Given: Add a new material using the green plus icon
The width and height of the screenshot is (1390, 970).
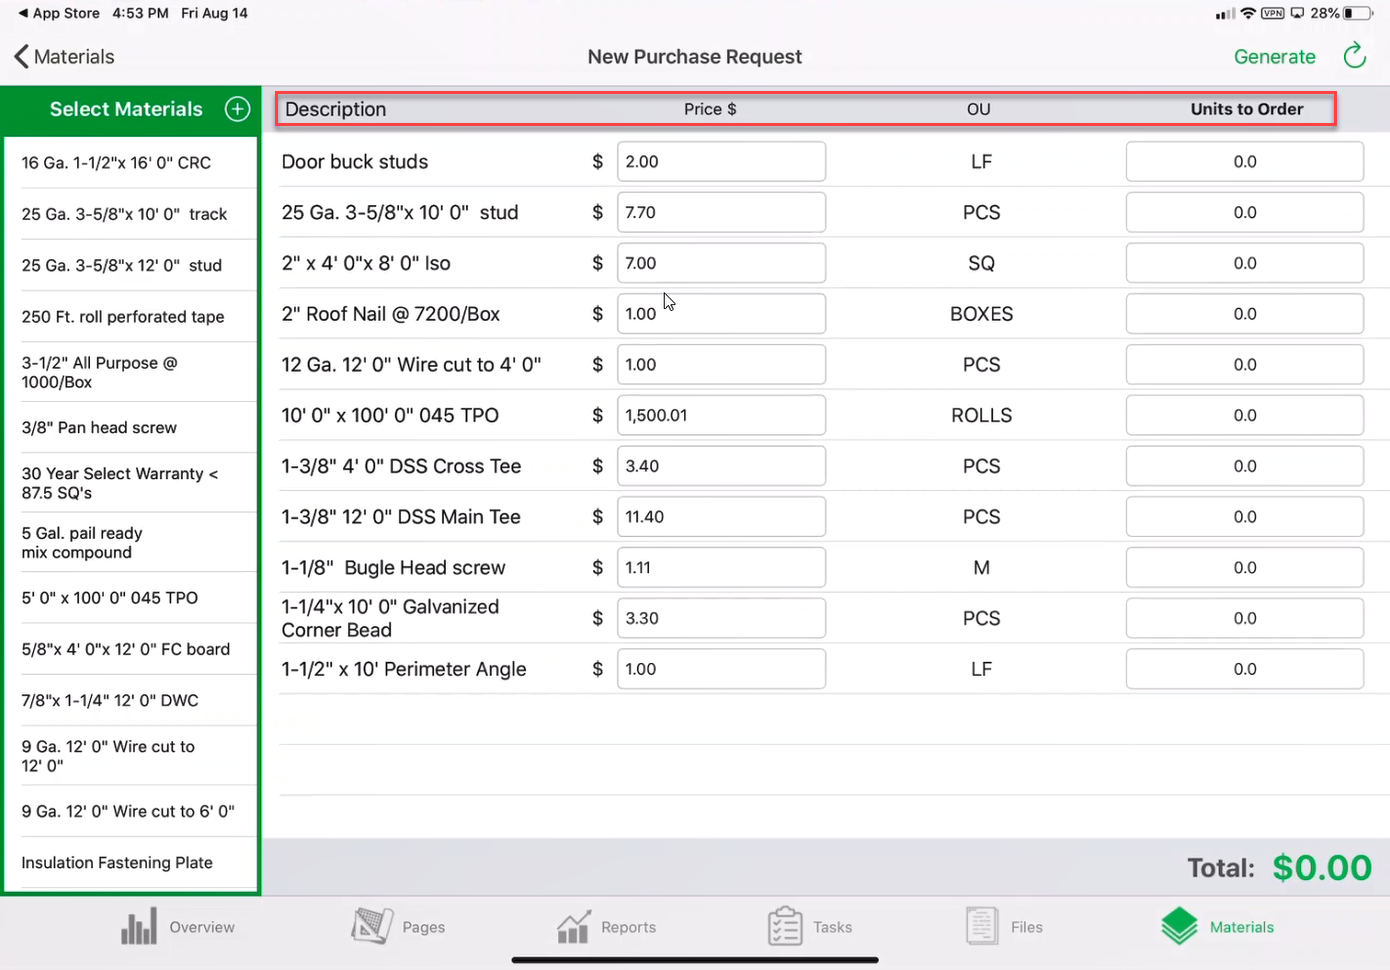Looking at the screenshot, I should (236, 109).
